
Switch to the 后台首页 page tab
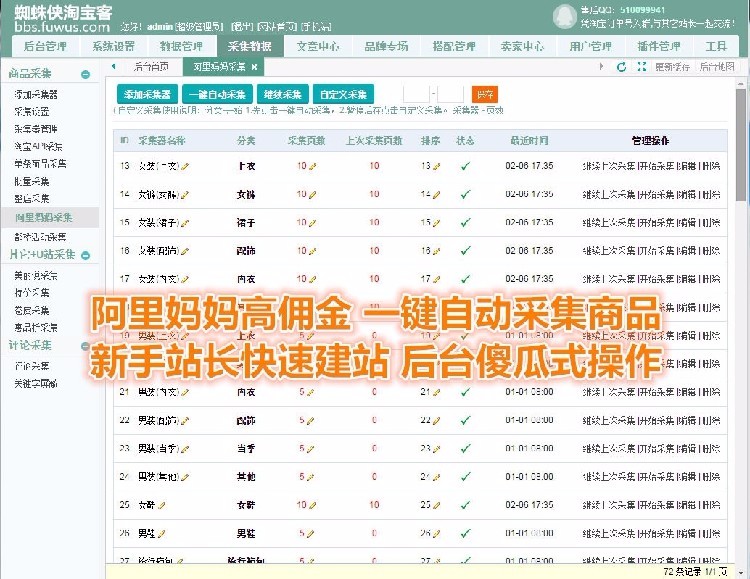click(x=151, y=67)
